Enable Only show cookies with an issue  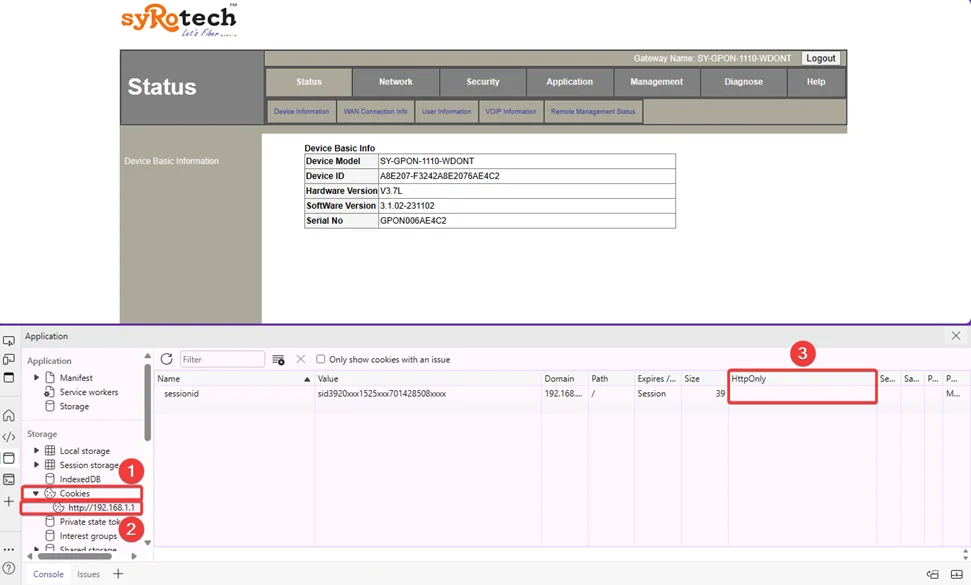[321, 359]
